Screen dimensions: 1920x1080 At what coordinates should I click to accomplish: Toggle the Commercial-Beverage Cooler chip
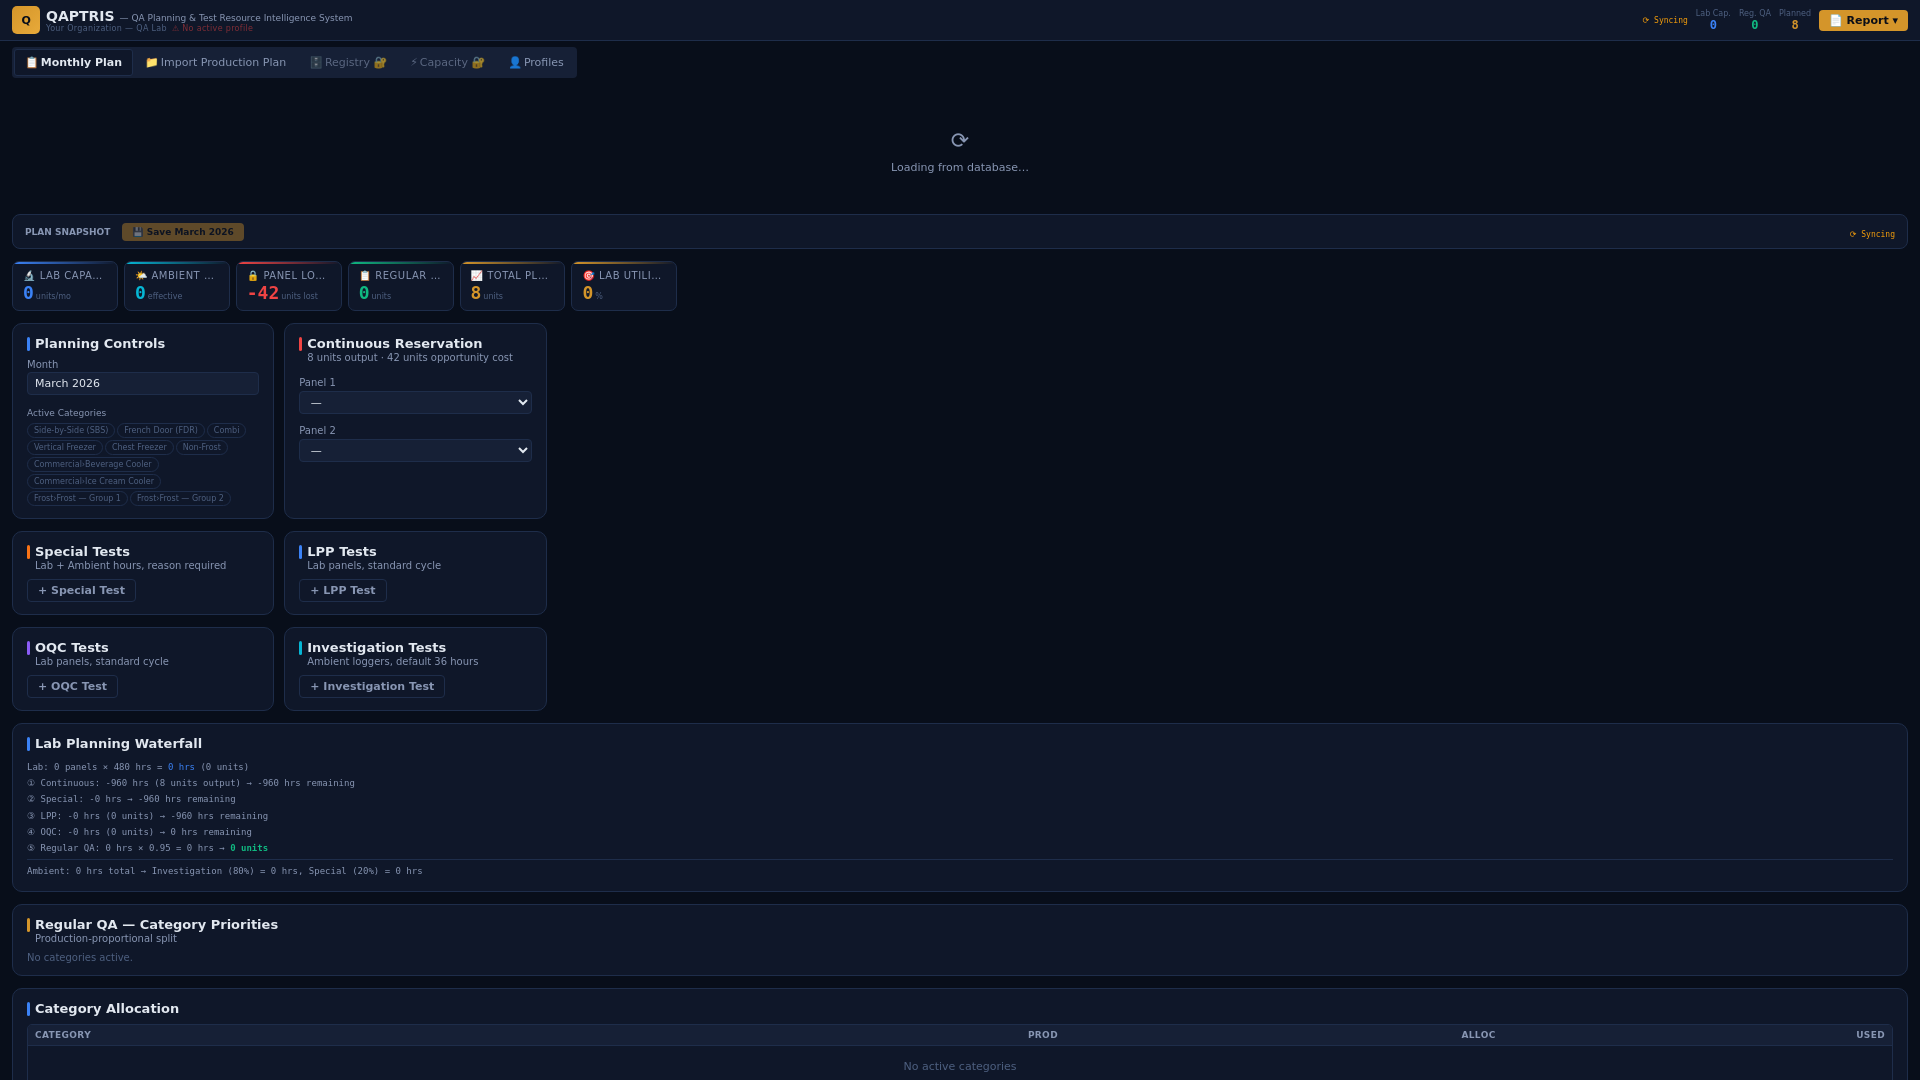(93, 465)
